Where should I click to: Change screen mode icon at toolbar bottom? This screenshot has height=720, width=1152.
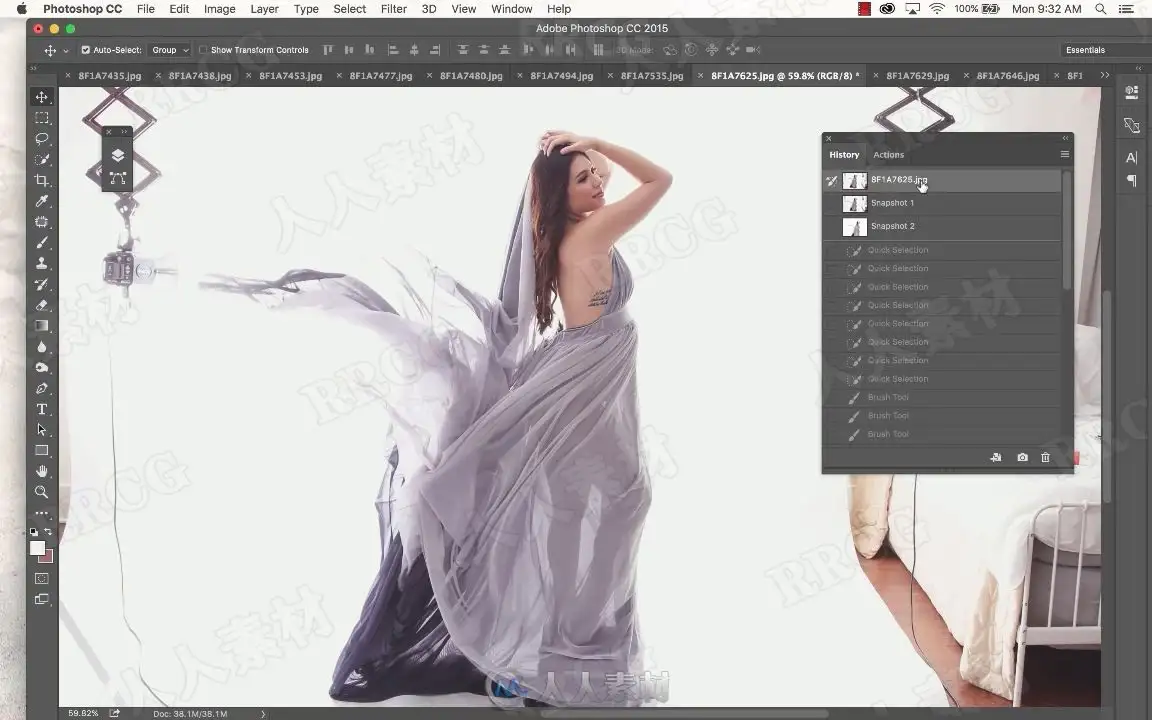click(x=42, y=600)
